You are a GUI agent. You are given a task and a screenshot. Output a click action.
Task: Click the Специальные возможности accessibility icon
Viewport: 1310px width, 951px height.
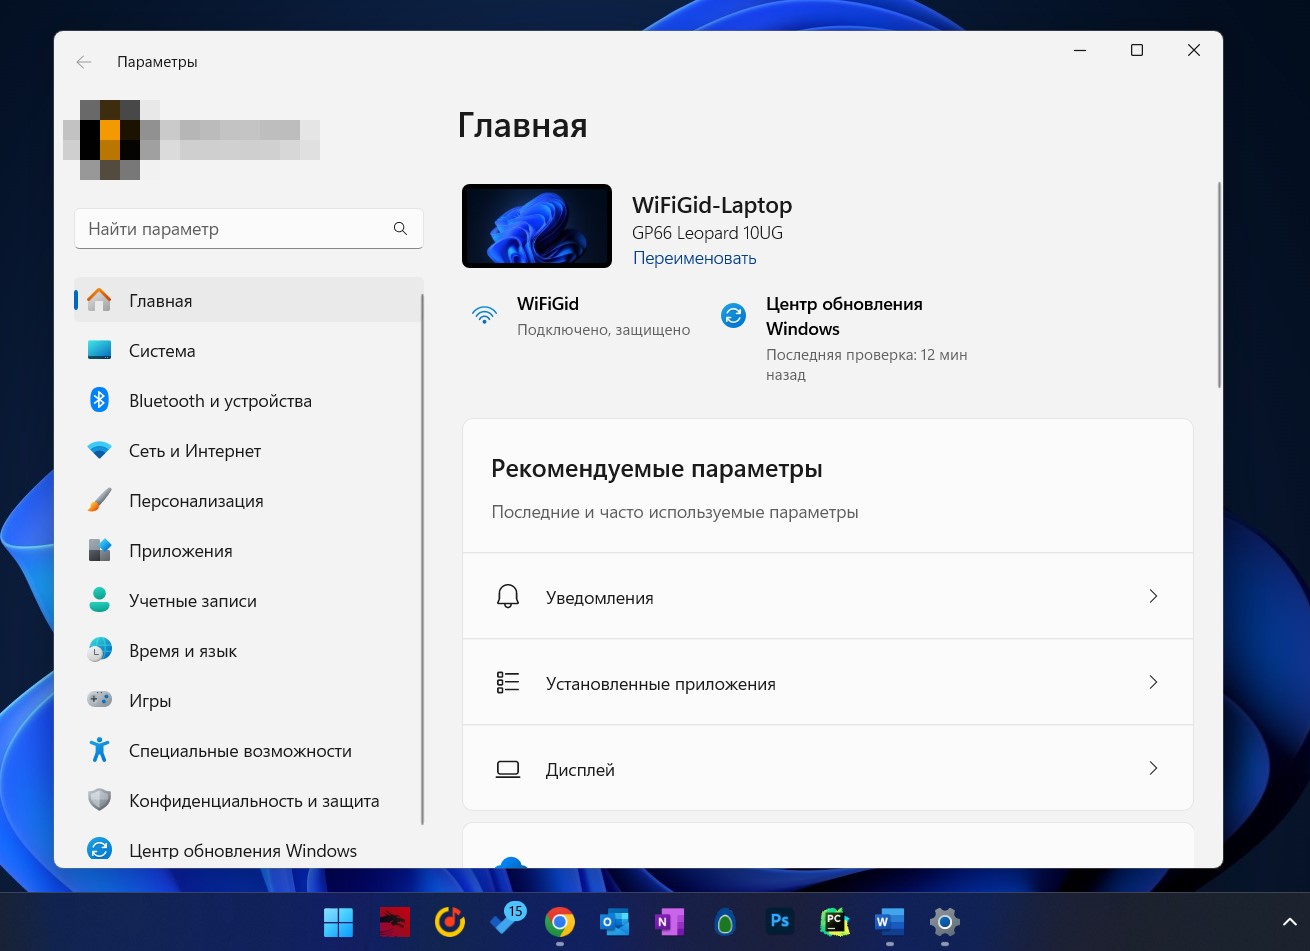pyautogui.click(x=99, y=750)
